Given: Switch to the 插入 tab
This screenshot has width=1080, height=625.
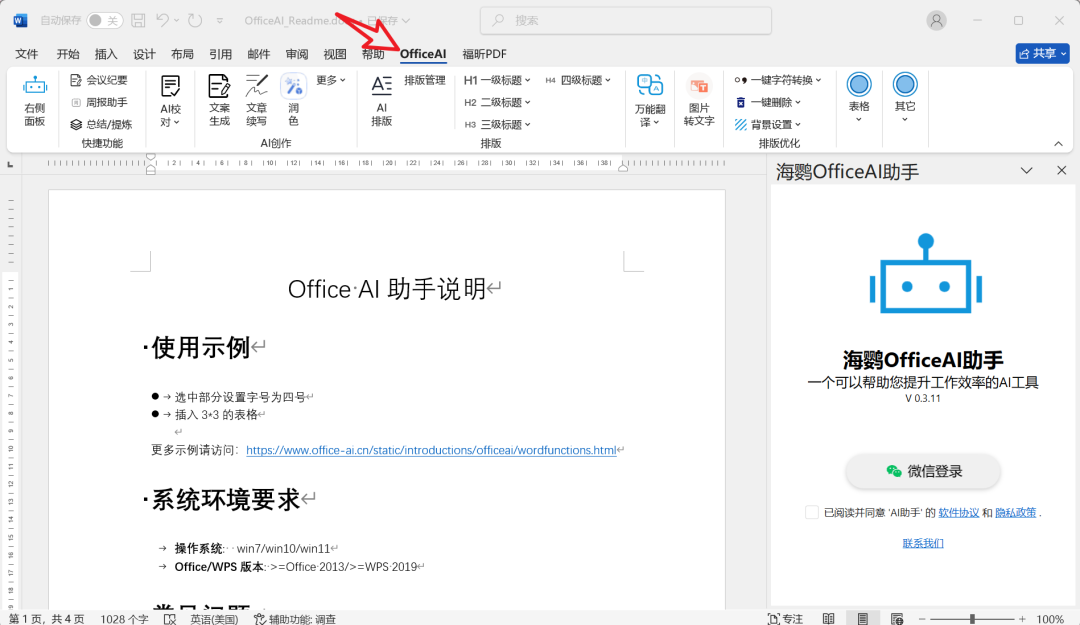Looking at the screenshot, I should (x=106, y=54).
